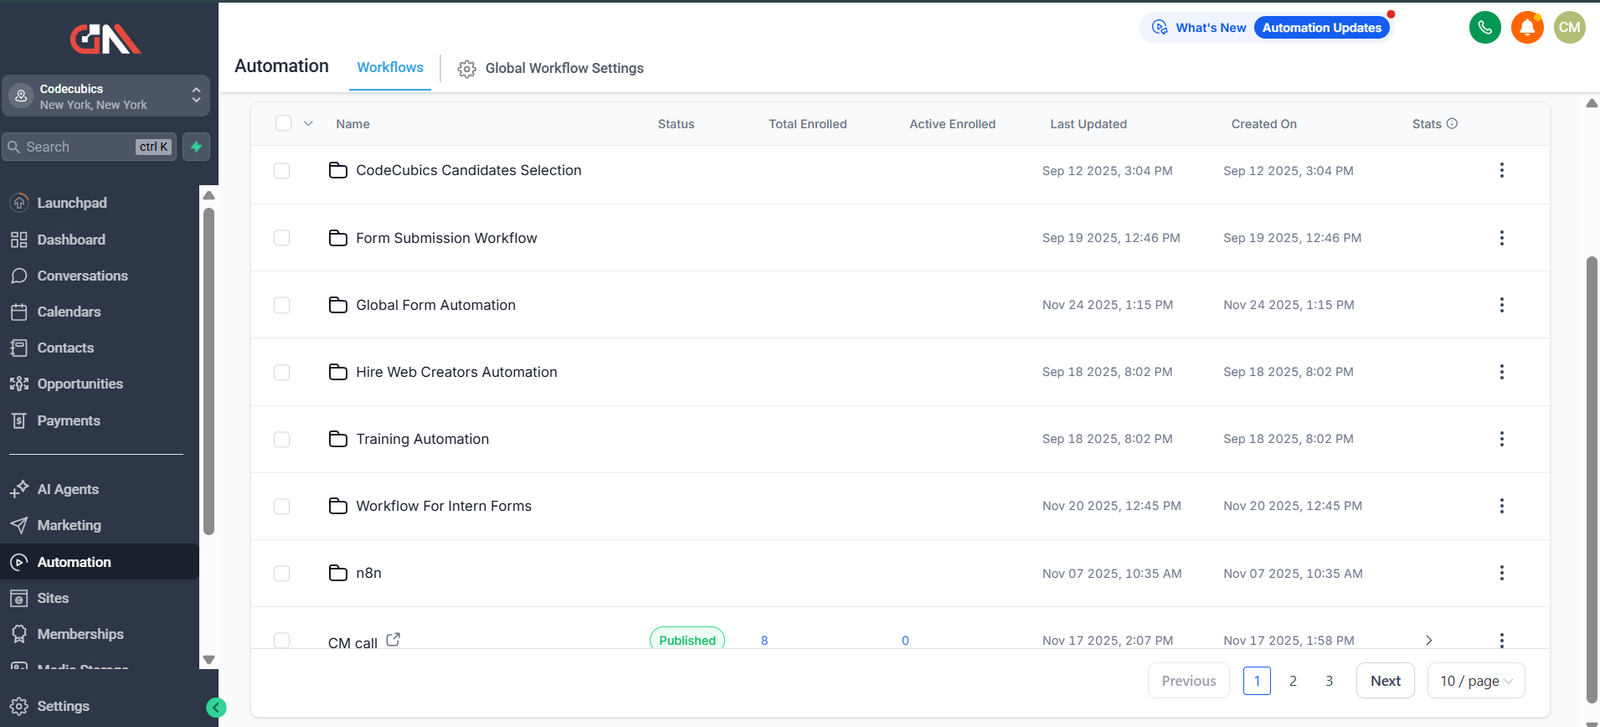
Task: Click the Next pagination button
Action: click(1385, 681)
